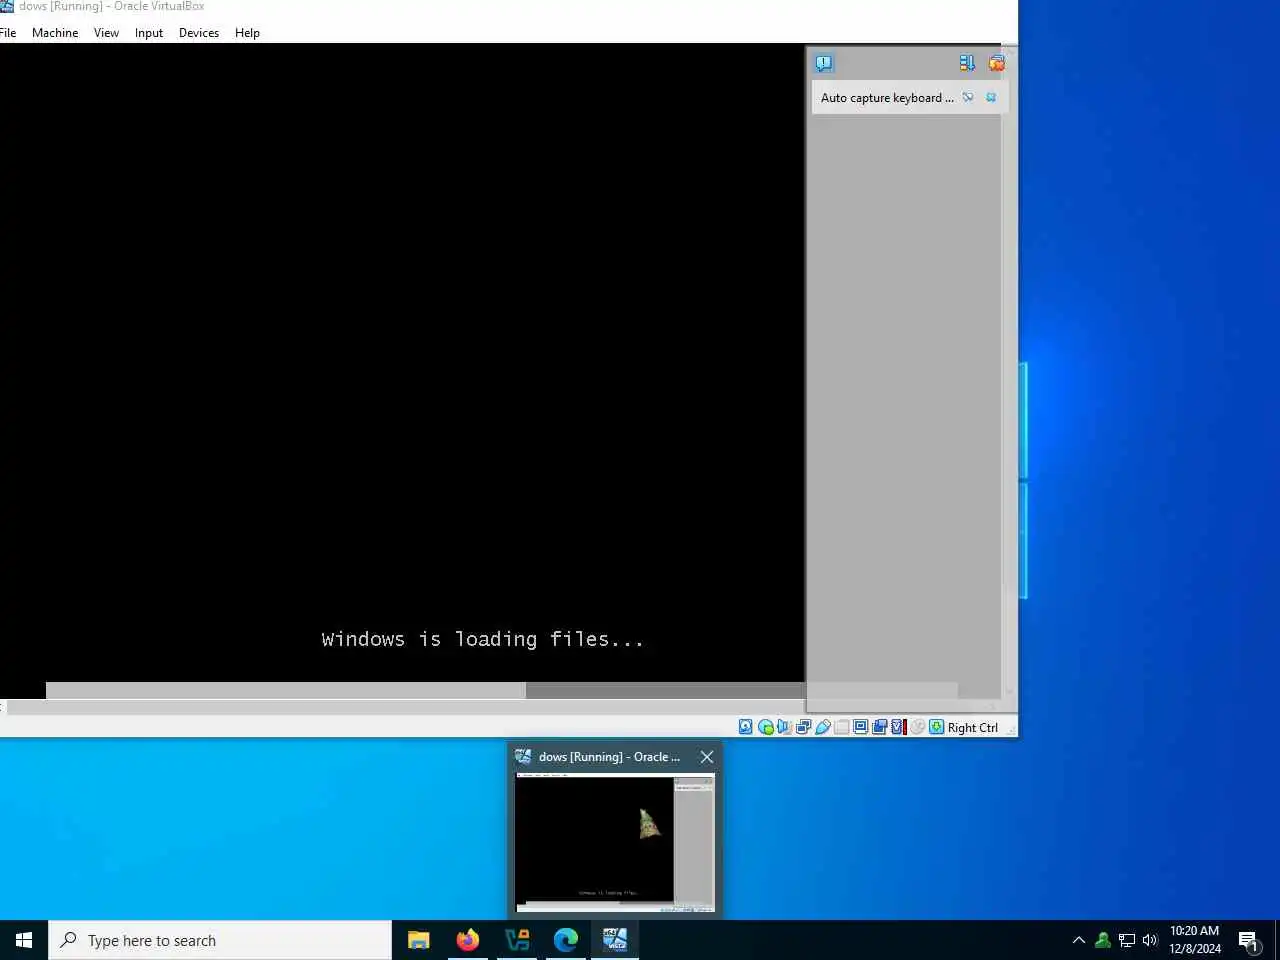Click the optical disk status icon
Viewport: 1280px width, 960px height.
(766, 727)
